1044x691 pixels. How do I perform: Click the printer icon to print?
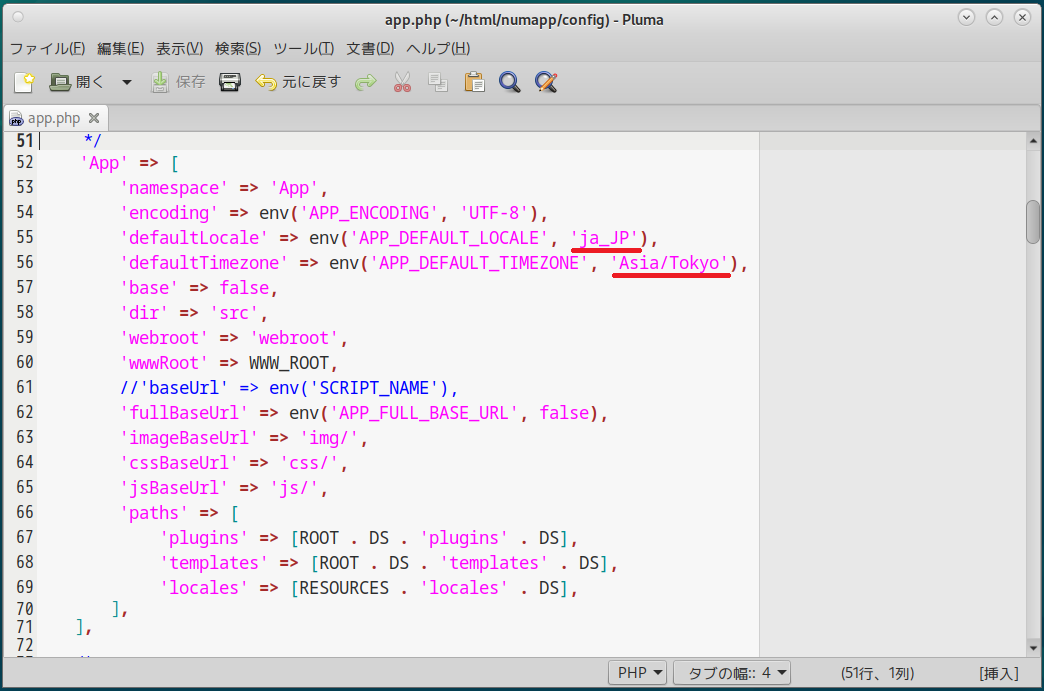(x=230, y=82)
